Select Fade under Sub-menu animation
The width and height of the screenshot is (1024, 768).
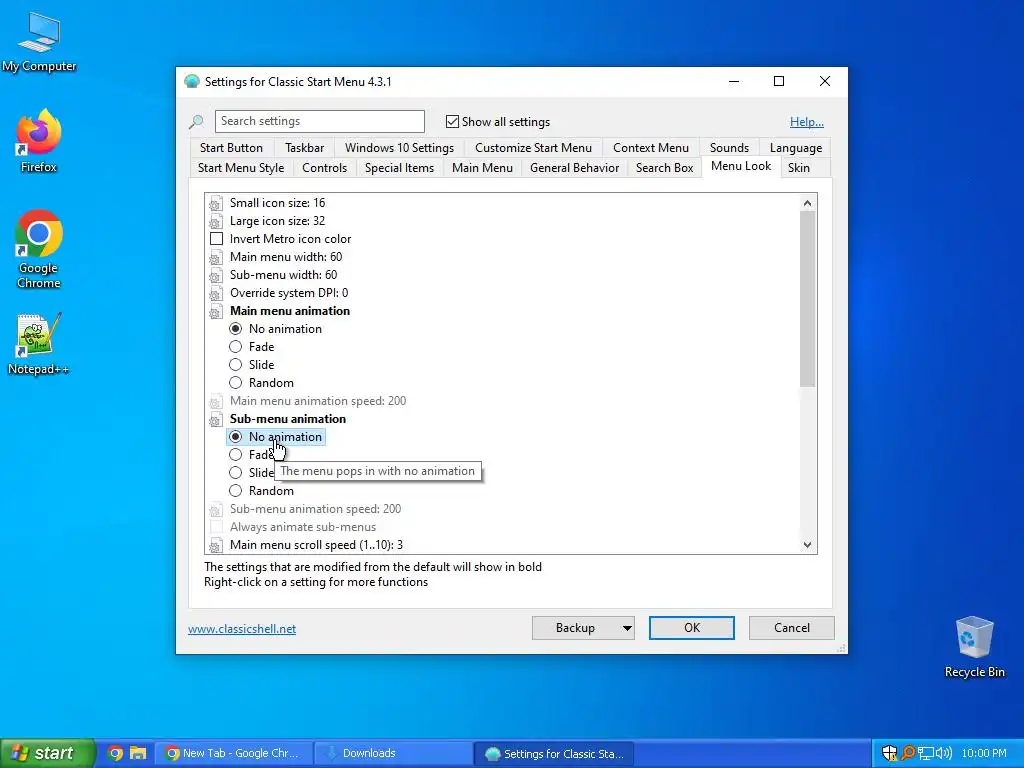(x=236, y=455)
